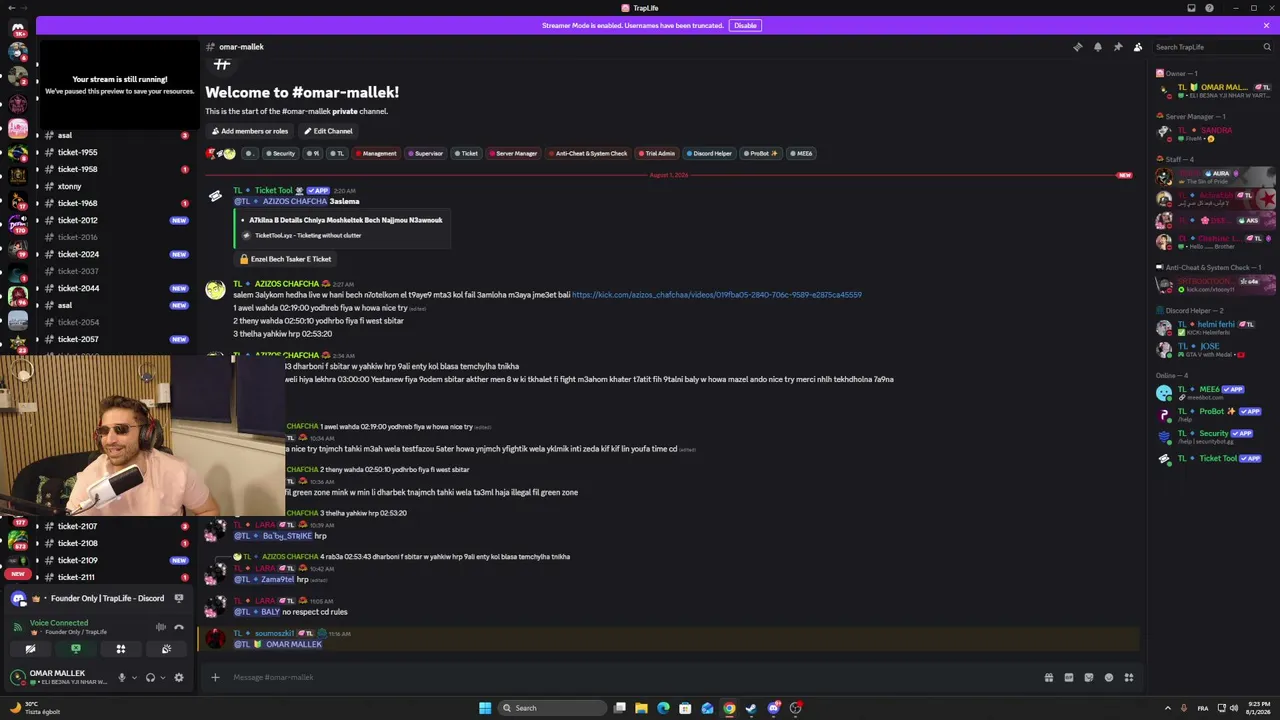Viewport: 1280px width, 720px height.
Task: Open the sticker picker
Action: pyautogui.click(x=1088, y=677)
